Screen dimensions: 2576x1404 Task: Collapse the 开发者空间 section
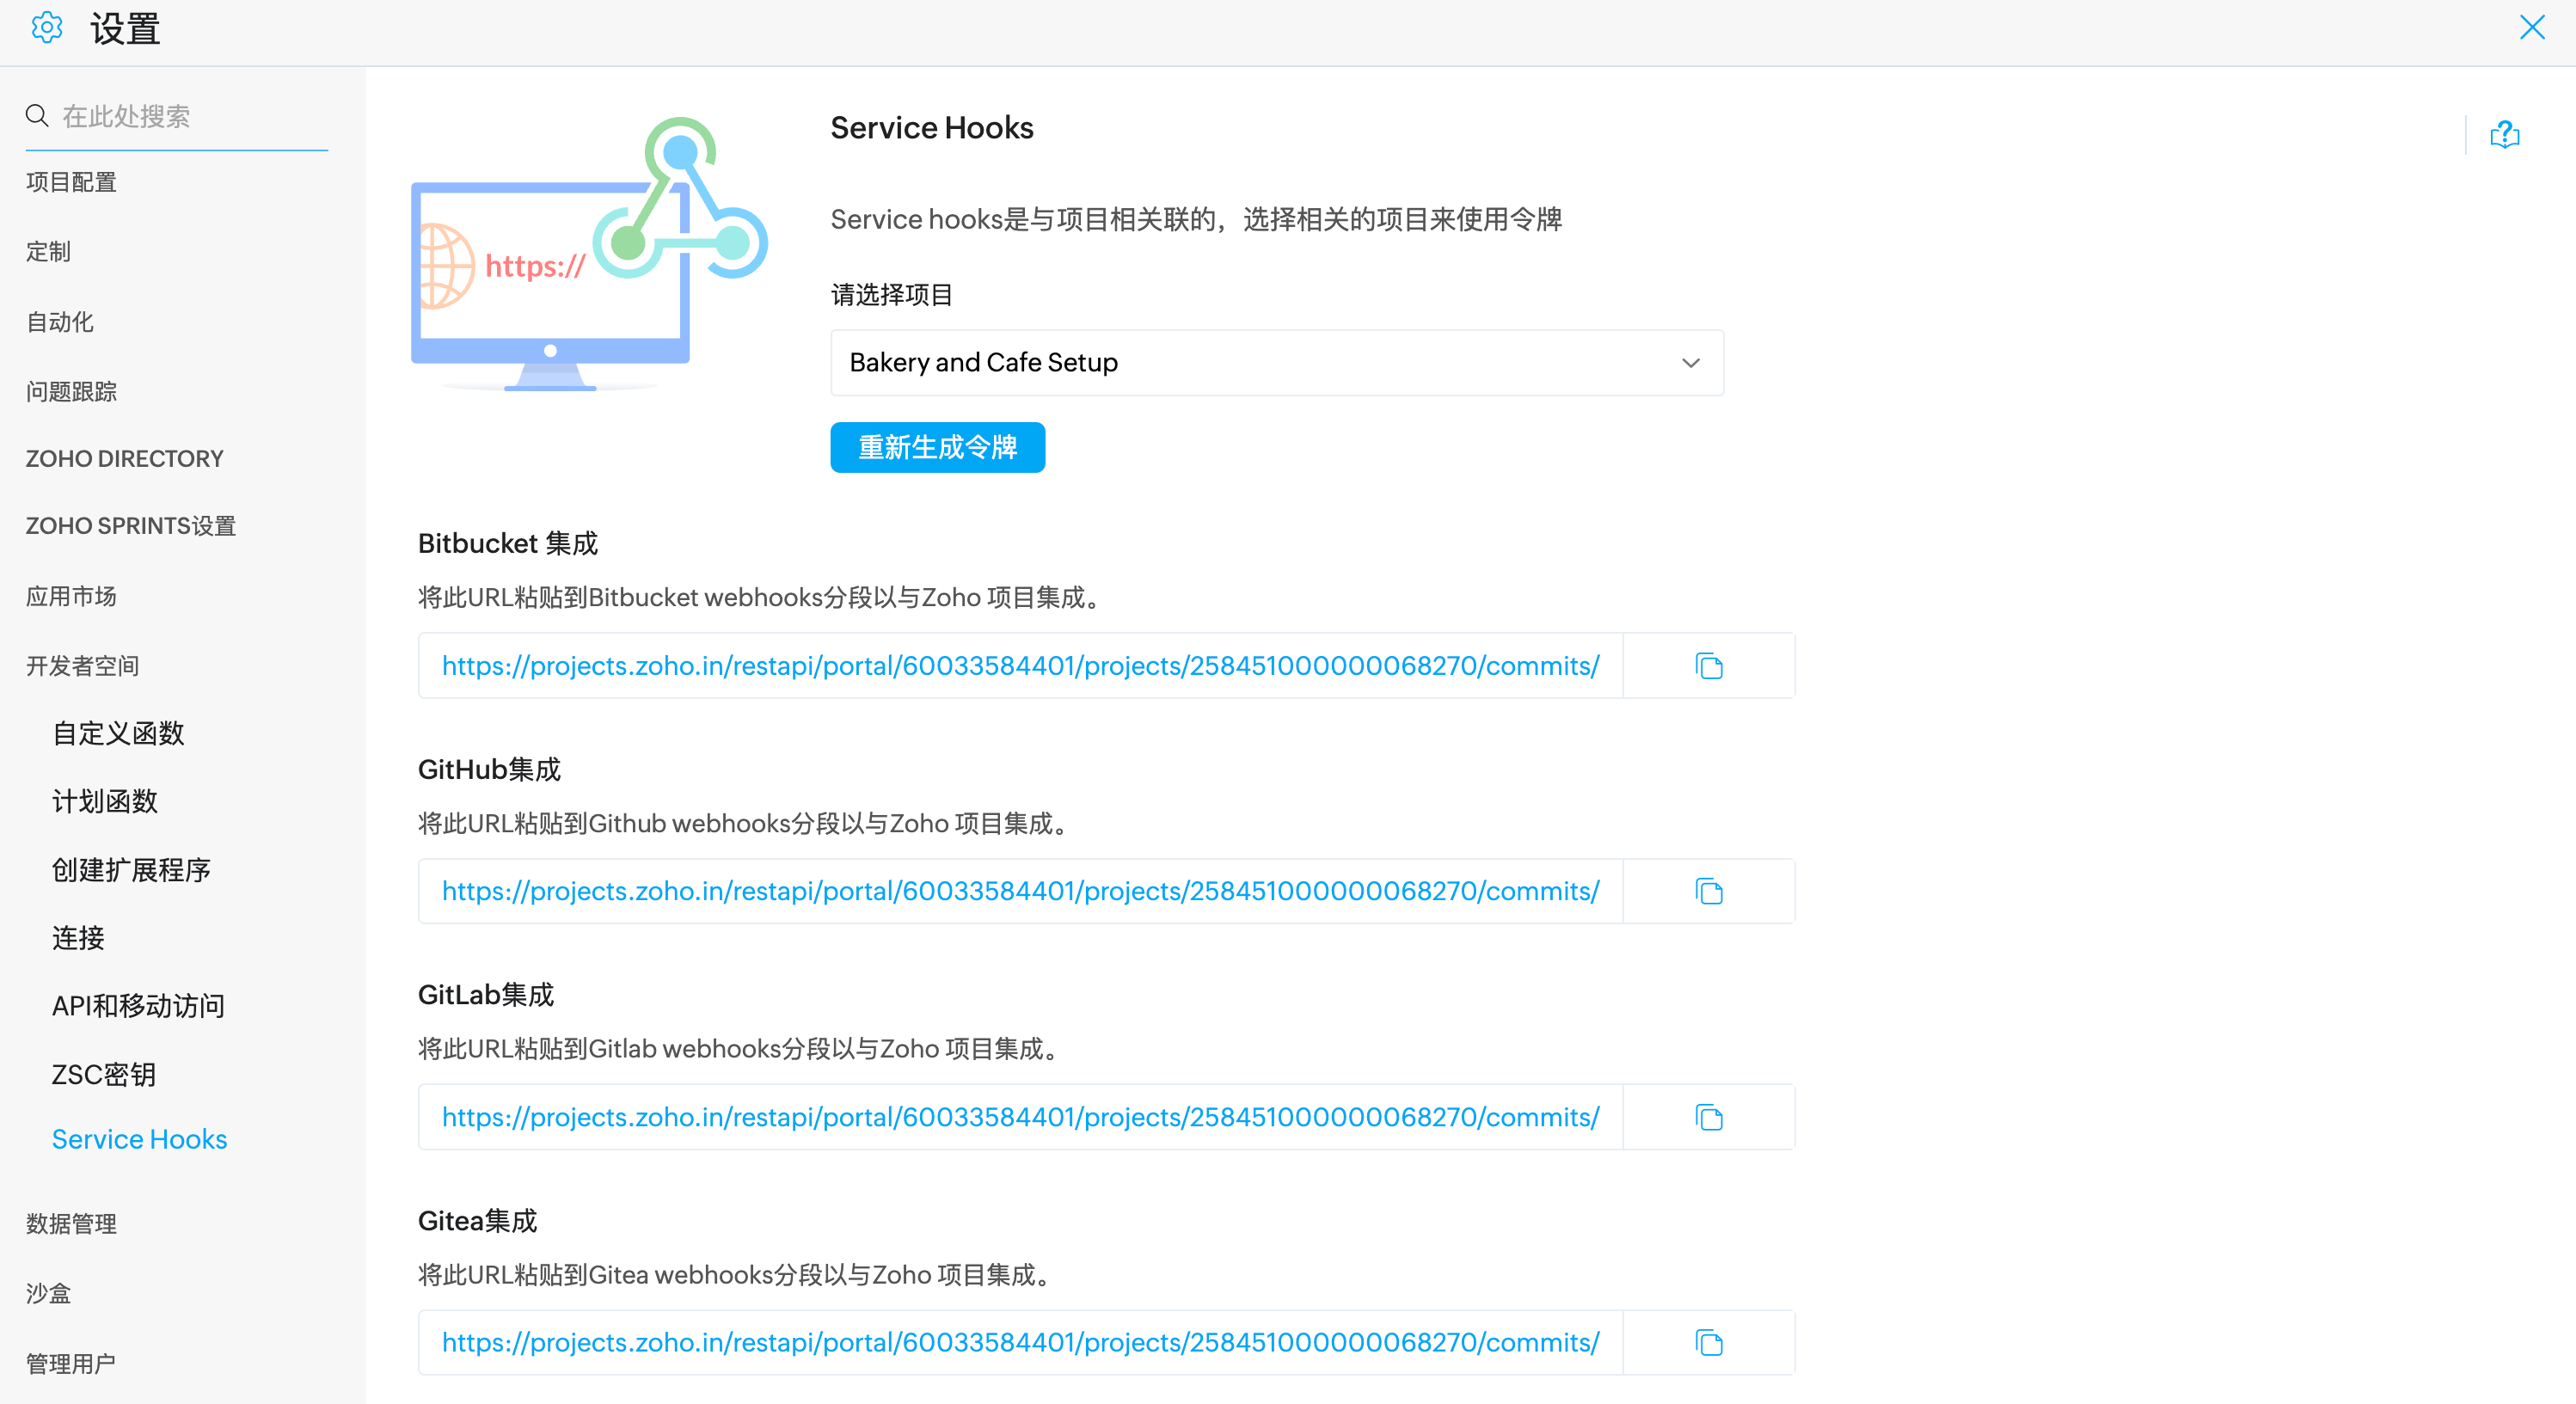point(82,666)
